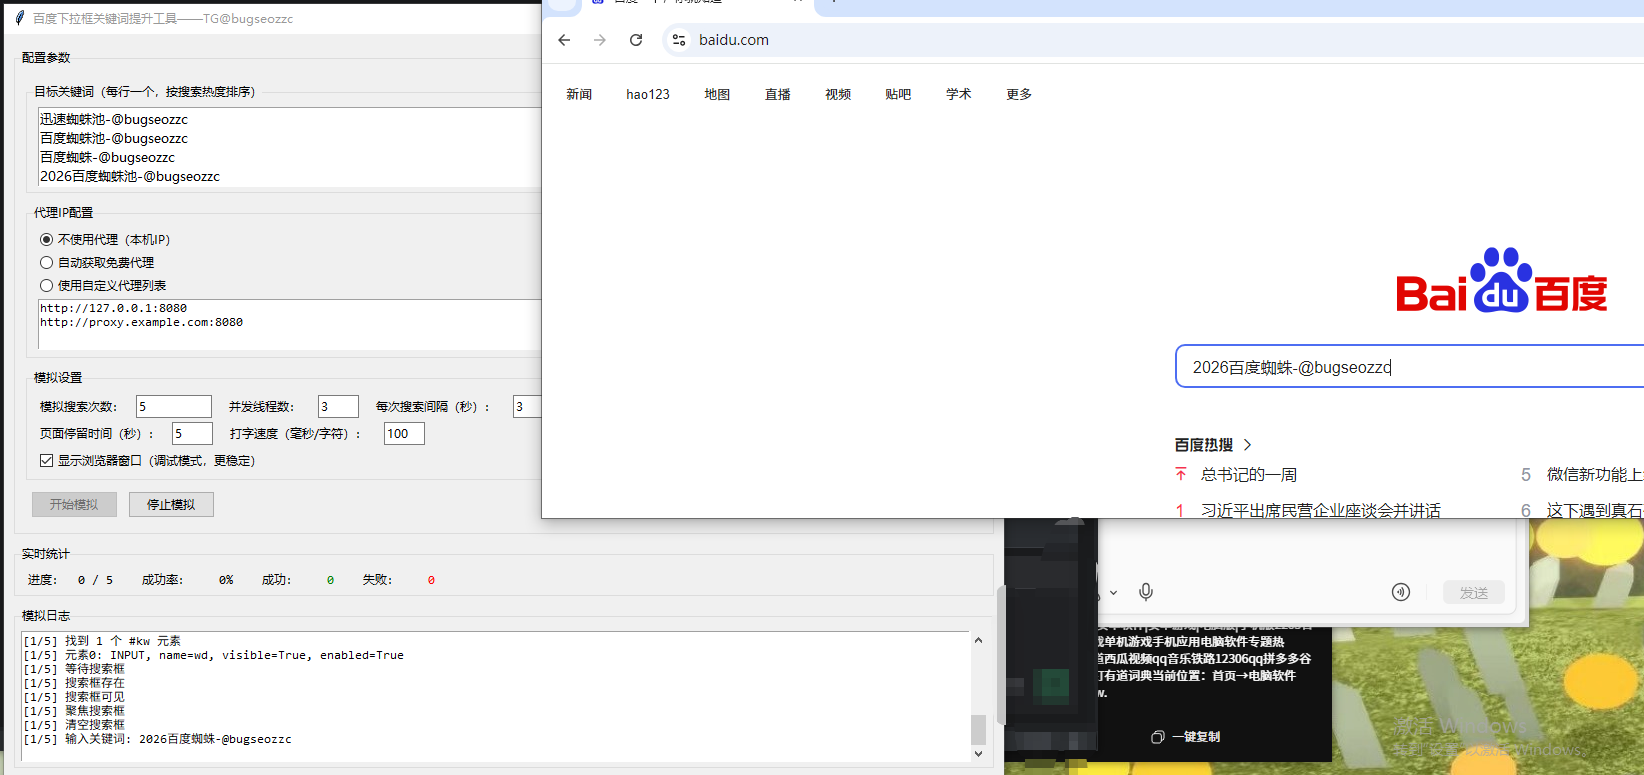Image resolution: width=1644 pixels, height=775 pixels.
Task: Click the green 成功 count 0
Action: tap(330, 580)
